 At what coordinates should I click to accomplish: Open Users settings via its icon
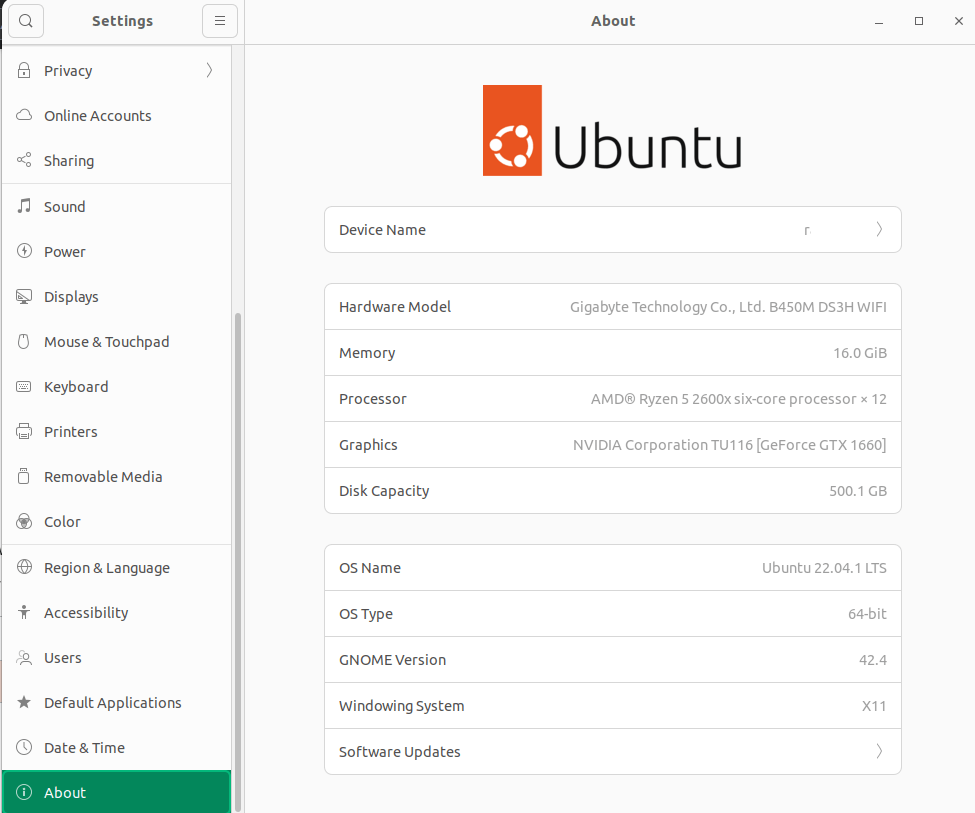pyautogui.click(x=23, y=657)
